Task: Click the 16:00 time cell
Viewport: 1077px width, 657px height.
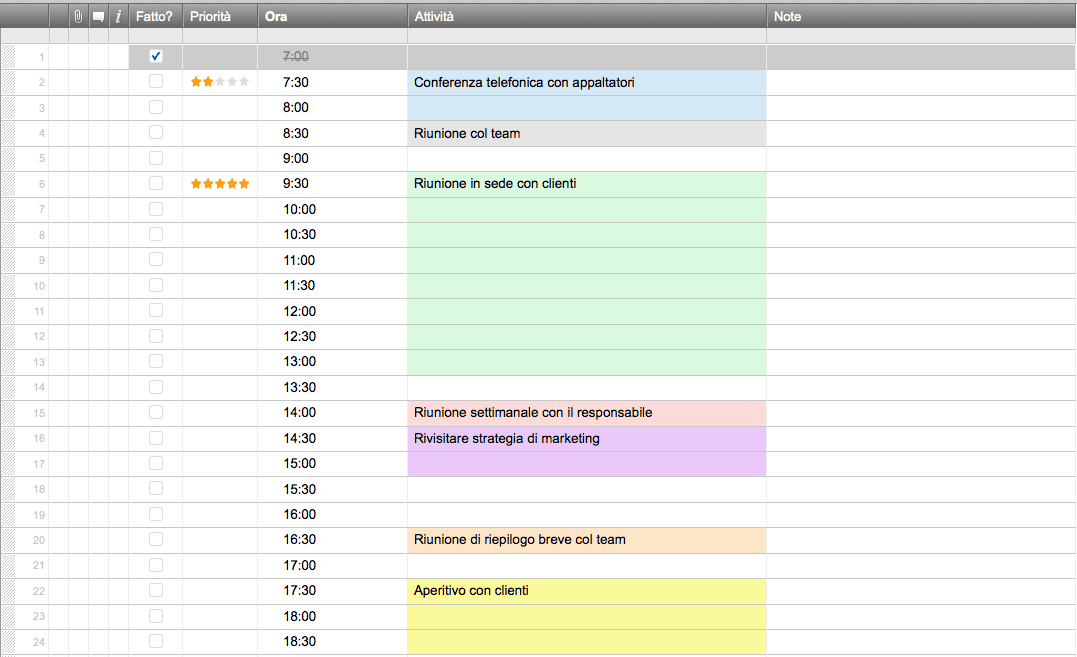Action: click(x=332, y=515)
